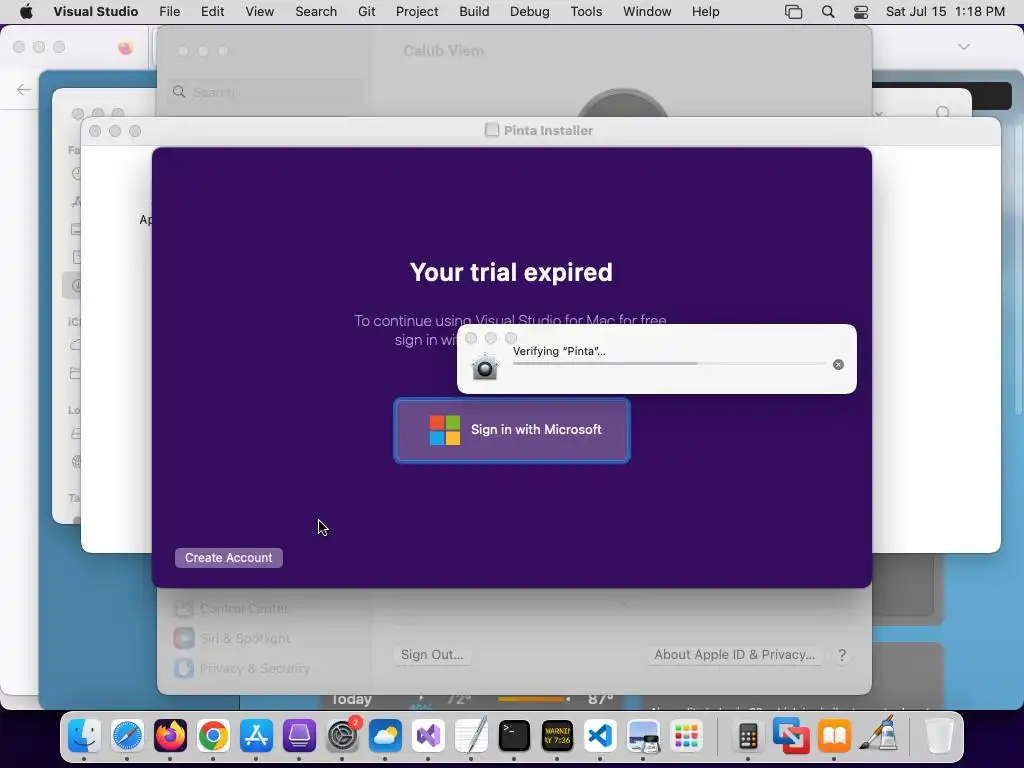Open the Edit menu
Image resolution: width=1024 pixels, height=768 pixels.
coord(213,12)
